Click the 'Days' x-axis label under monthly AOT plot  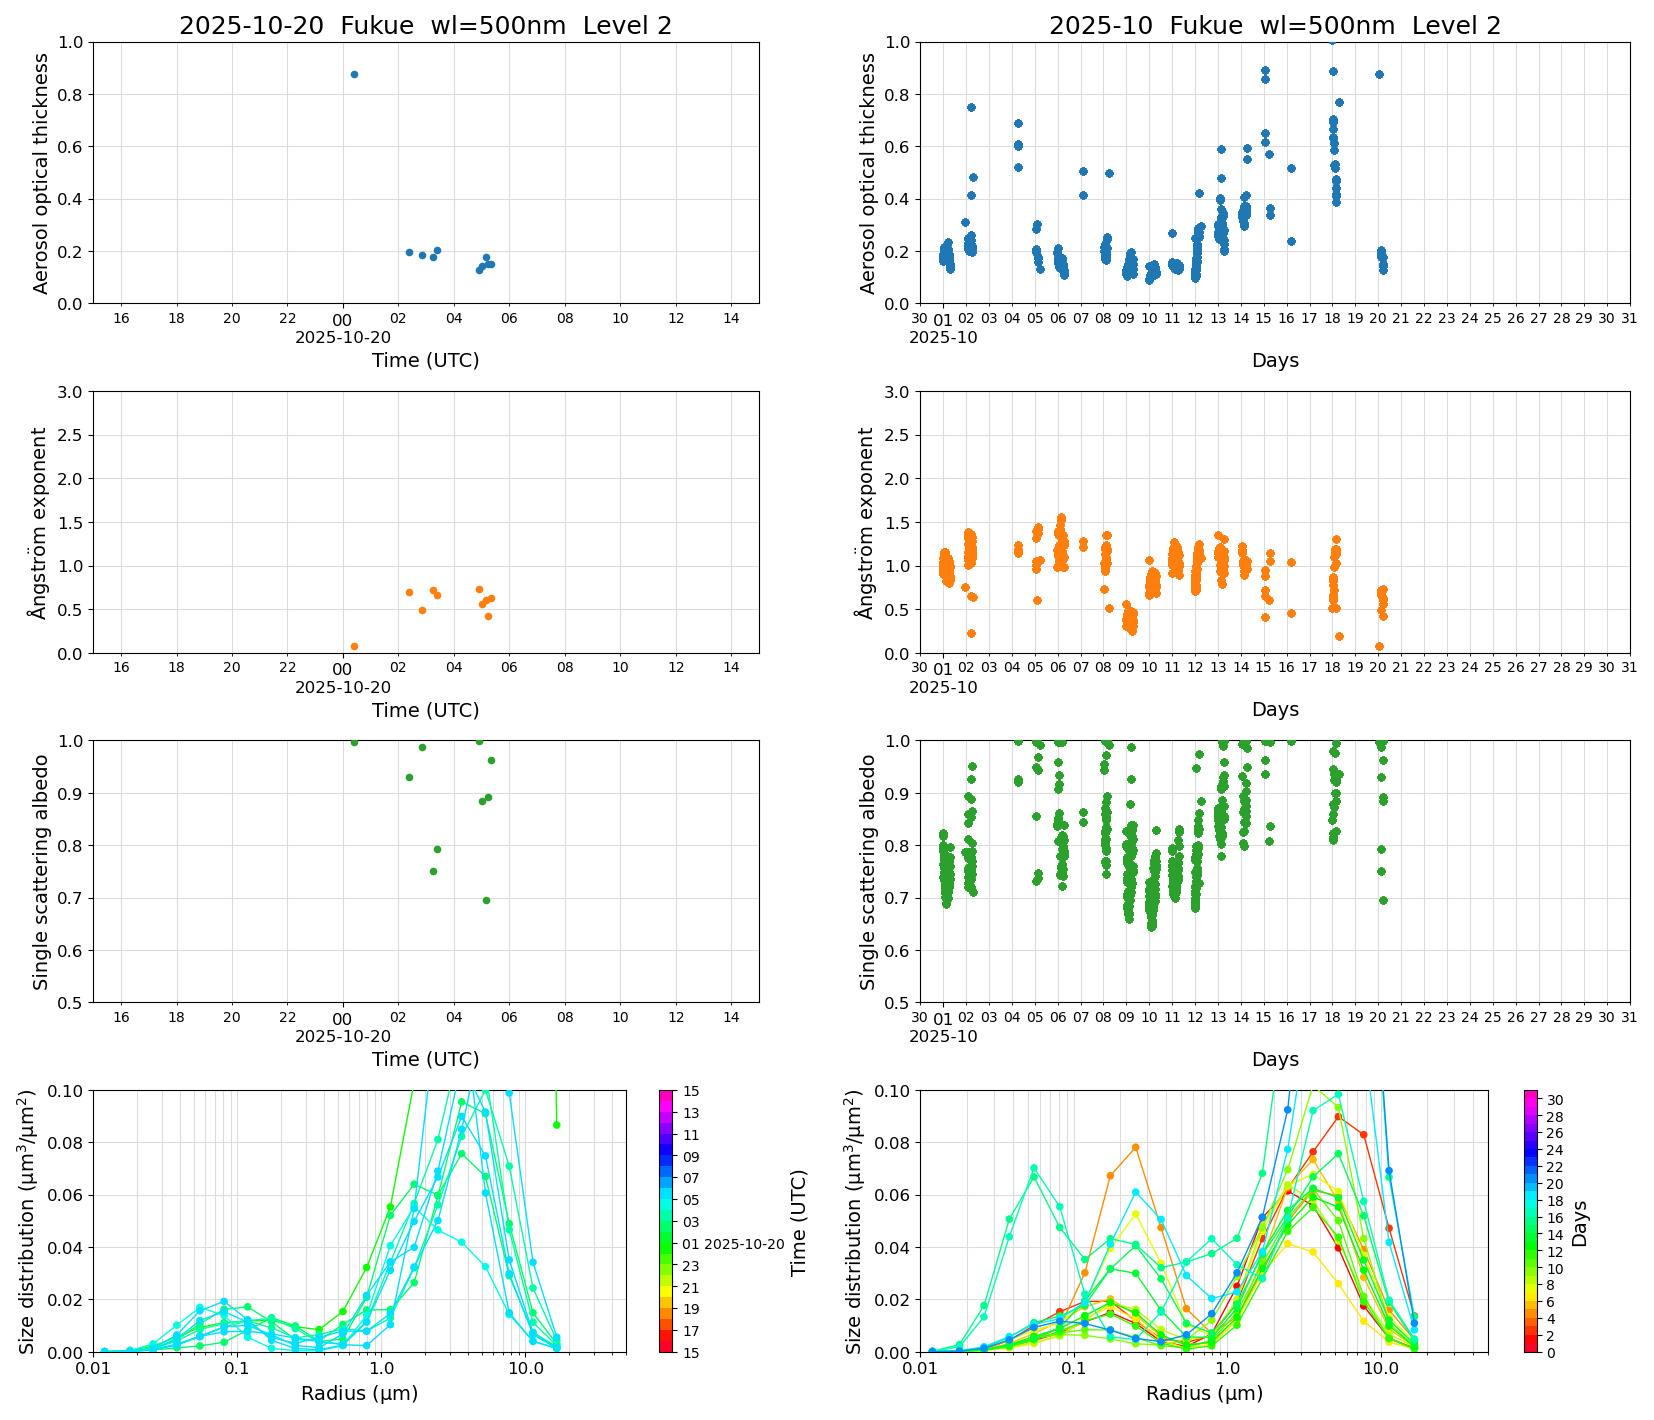[x=1274, y=360]
